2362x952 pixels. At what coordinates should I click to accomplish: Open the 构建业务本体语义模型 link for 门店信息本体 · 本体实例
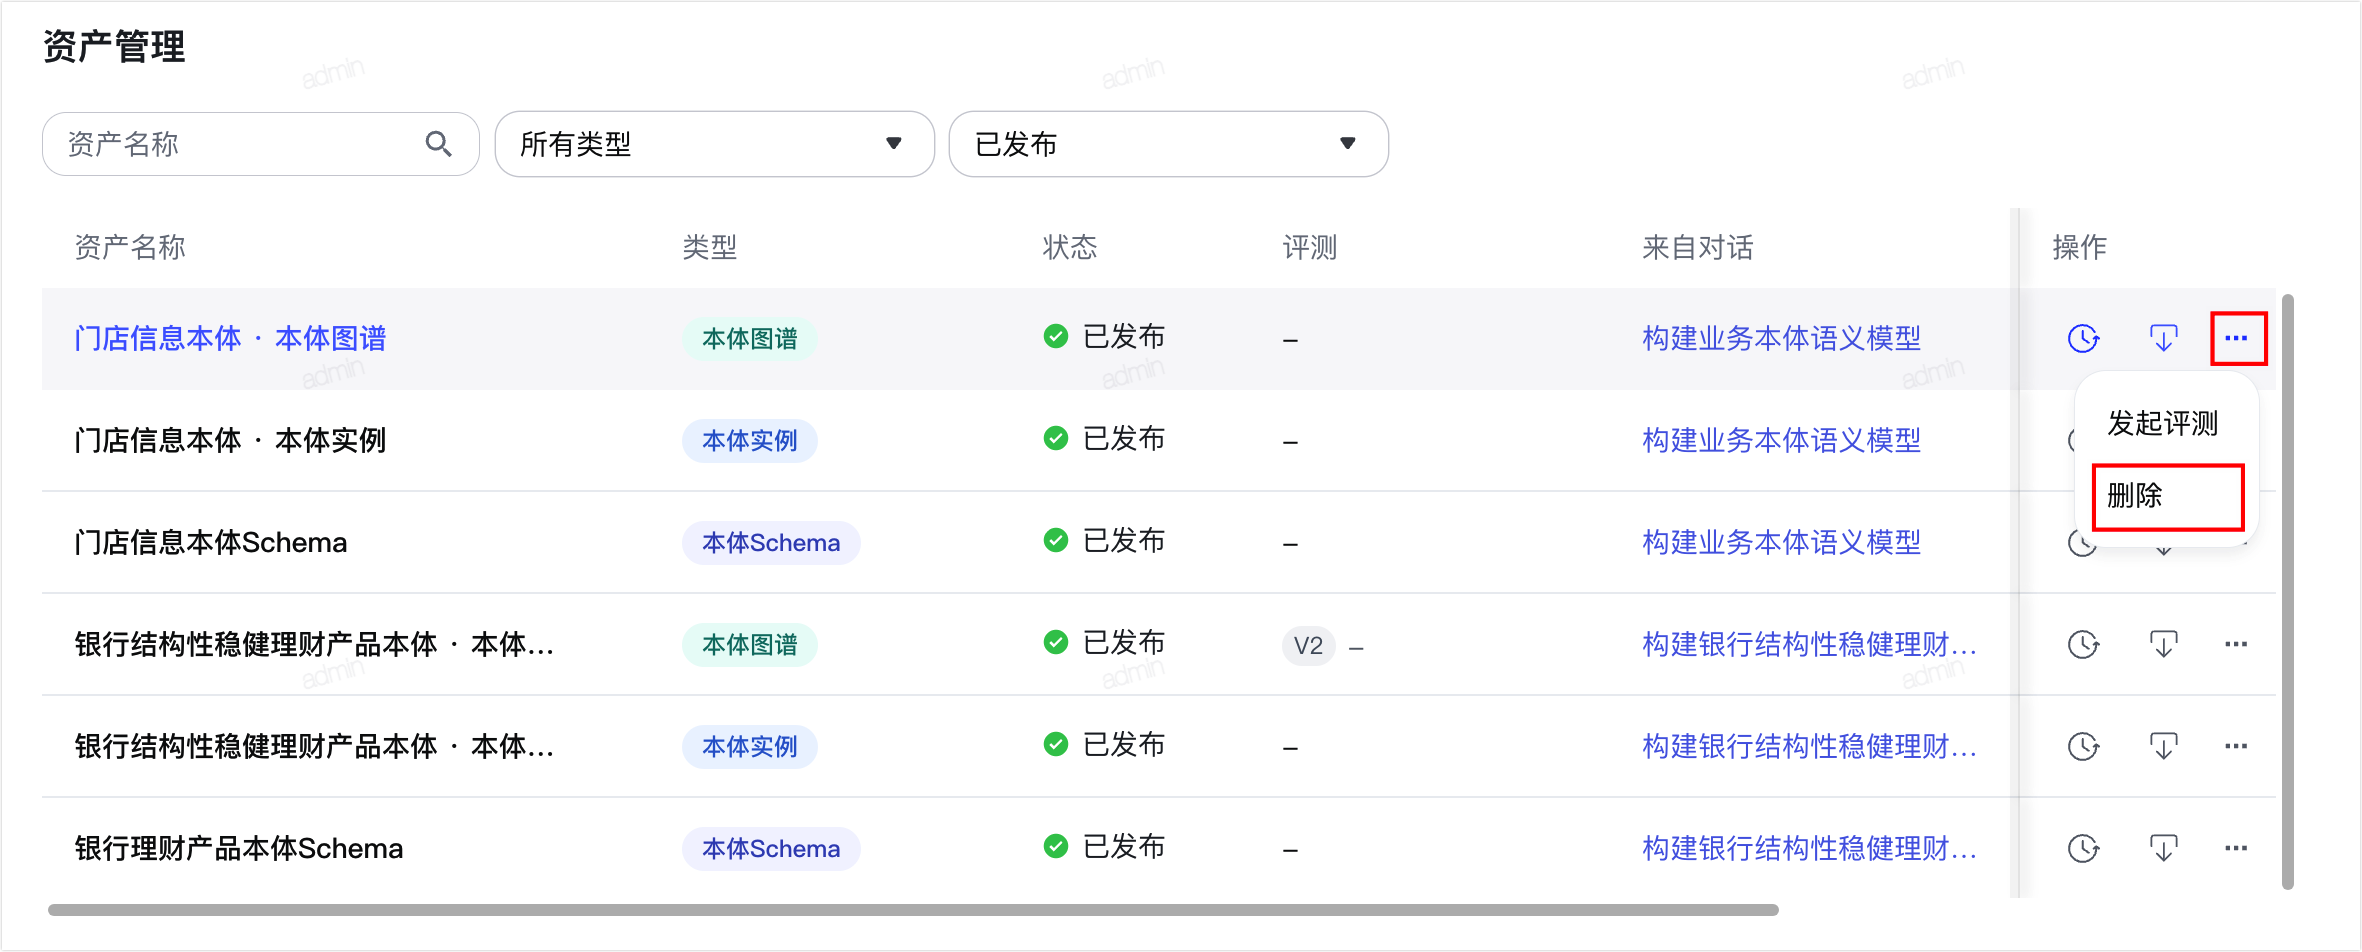coord(1781,441)
